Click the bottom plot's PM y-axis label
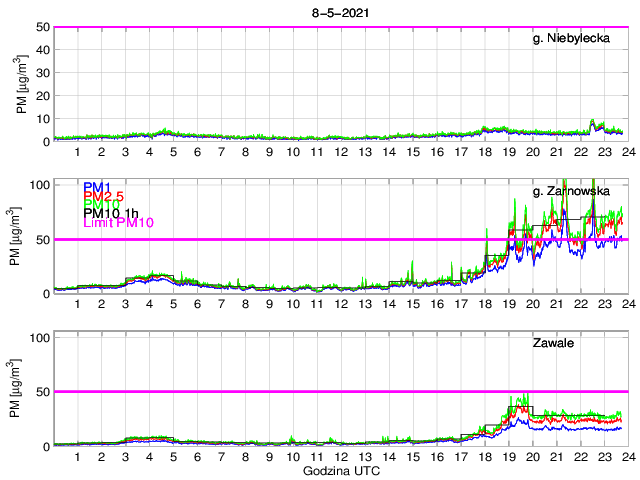Image resolution: width=640 pixels, height=480 pixels. (x=22, y=389)
